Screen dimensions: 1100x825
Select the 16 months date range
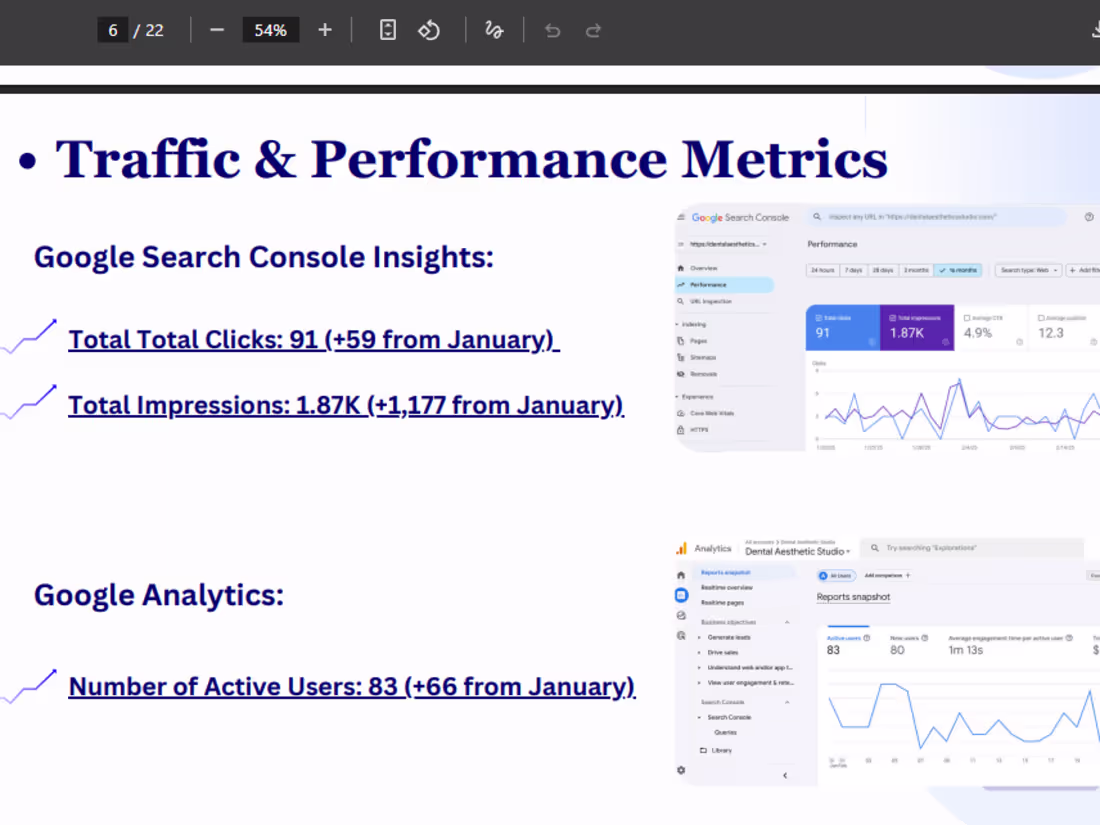(x=958, y=270)
